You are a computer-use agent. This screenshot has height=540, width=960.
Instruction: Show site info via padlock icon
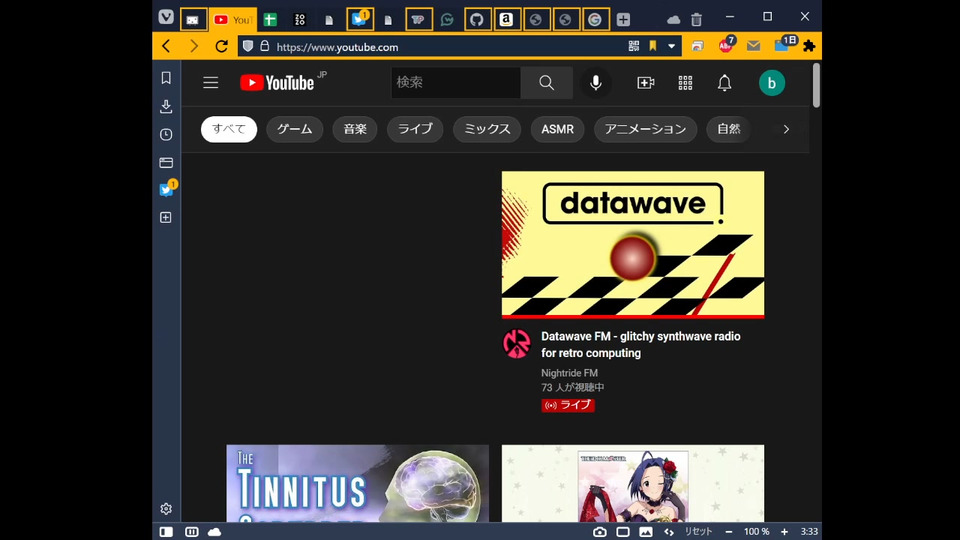tap(264, 46)
